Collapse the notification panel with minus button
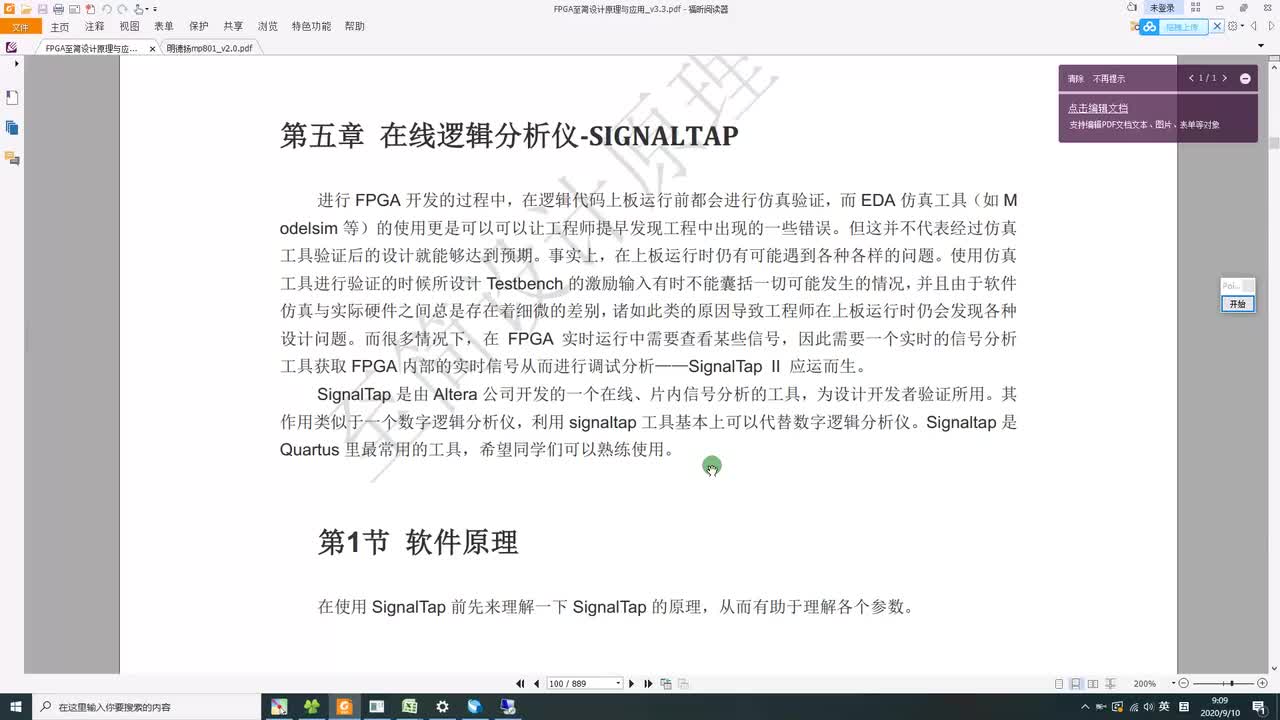 (1245, 78)
